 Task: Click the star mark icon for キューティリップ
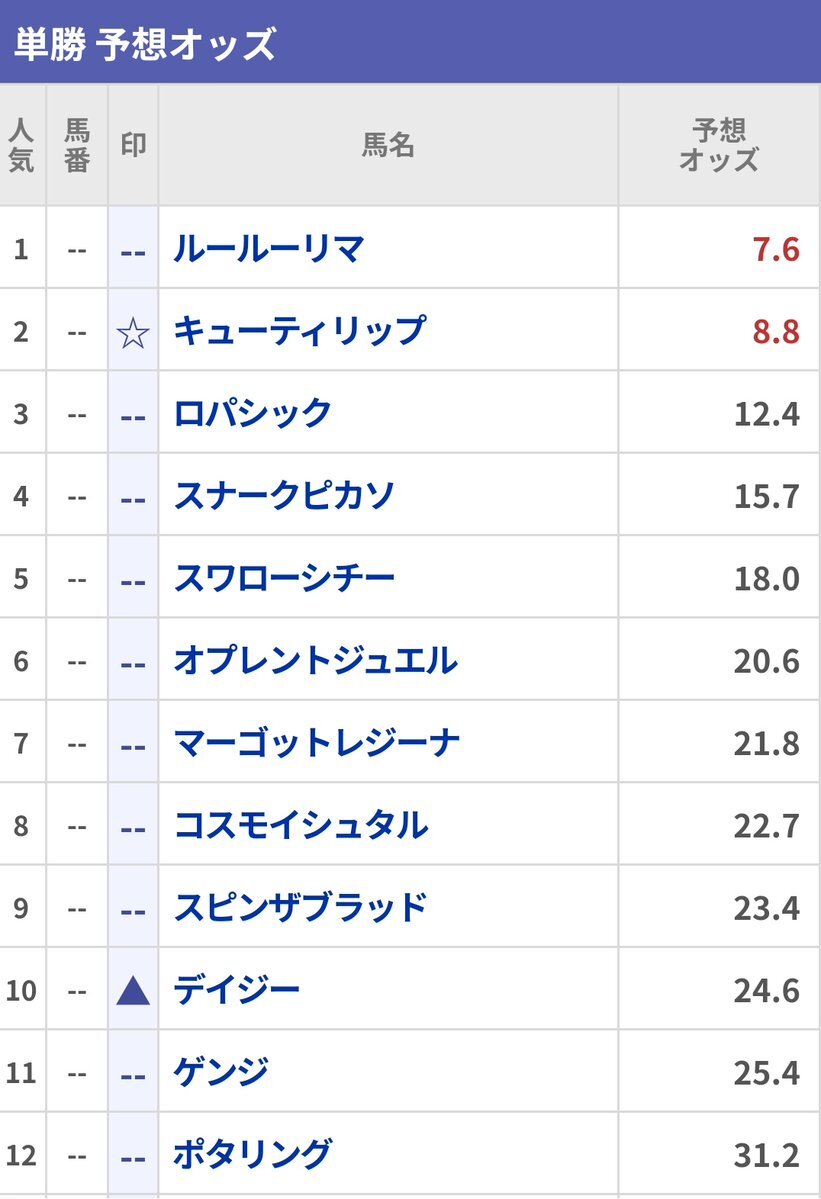tap(133, 332)
